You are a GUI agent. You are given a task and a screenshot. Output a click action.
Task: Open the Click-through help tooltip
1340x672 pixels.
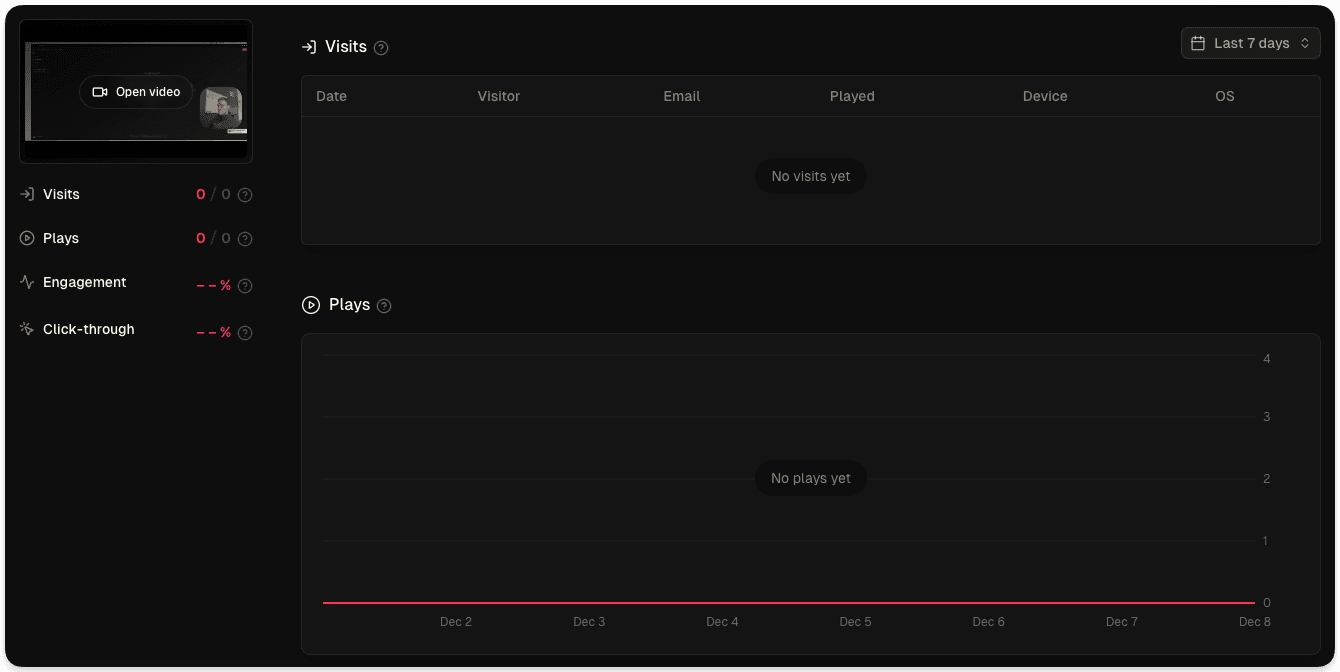click(245, 332)
